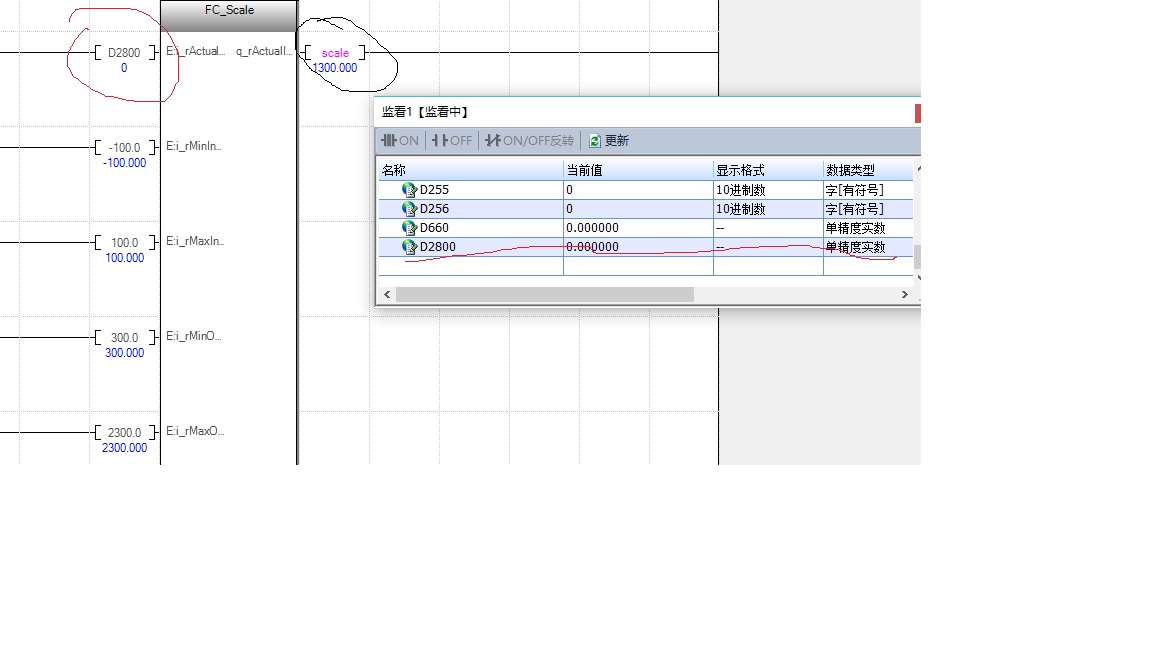Toggle ON/OFF反转 in watch window
Image resolution: width=1152 pixels, height=648 pixels.
coord(529,141)
